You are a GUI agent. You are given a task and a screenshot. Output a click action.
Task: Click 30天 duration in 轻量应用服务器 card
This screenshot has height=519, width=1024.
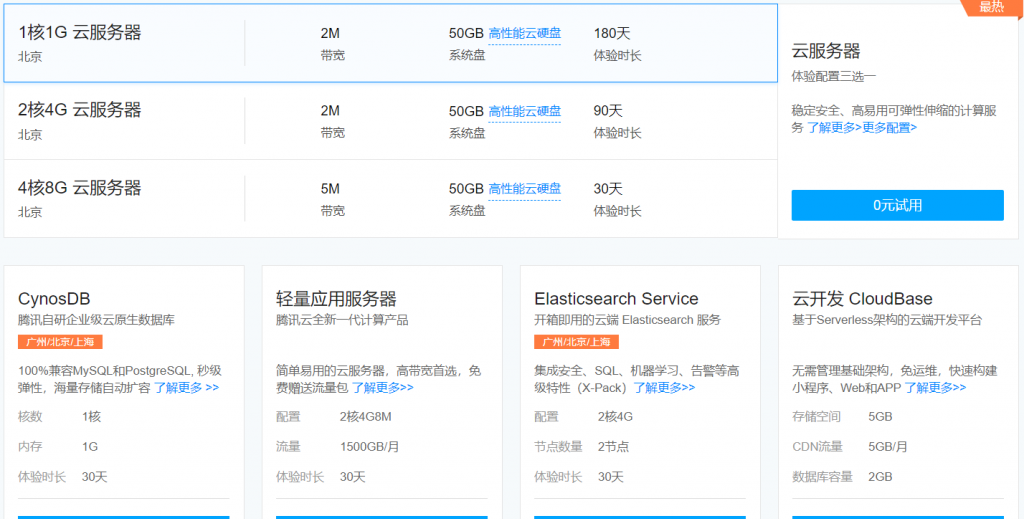click(353, 477)
